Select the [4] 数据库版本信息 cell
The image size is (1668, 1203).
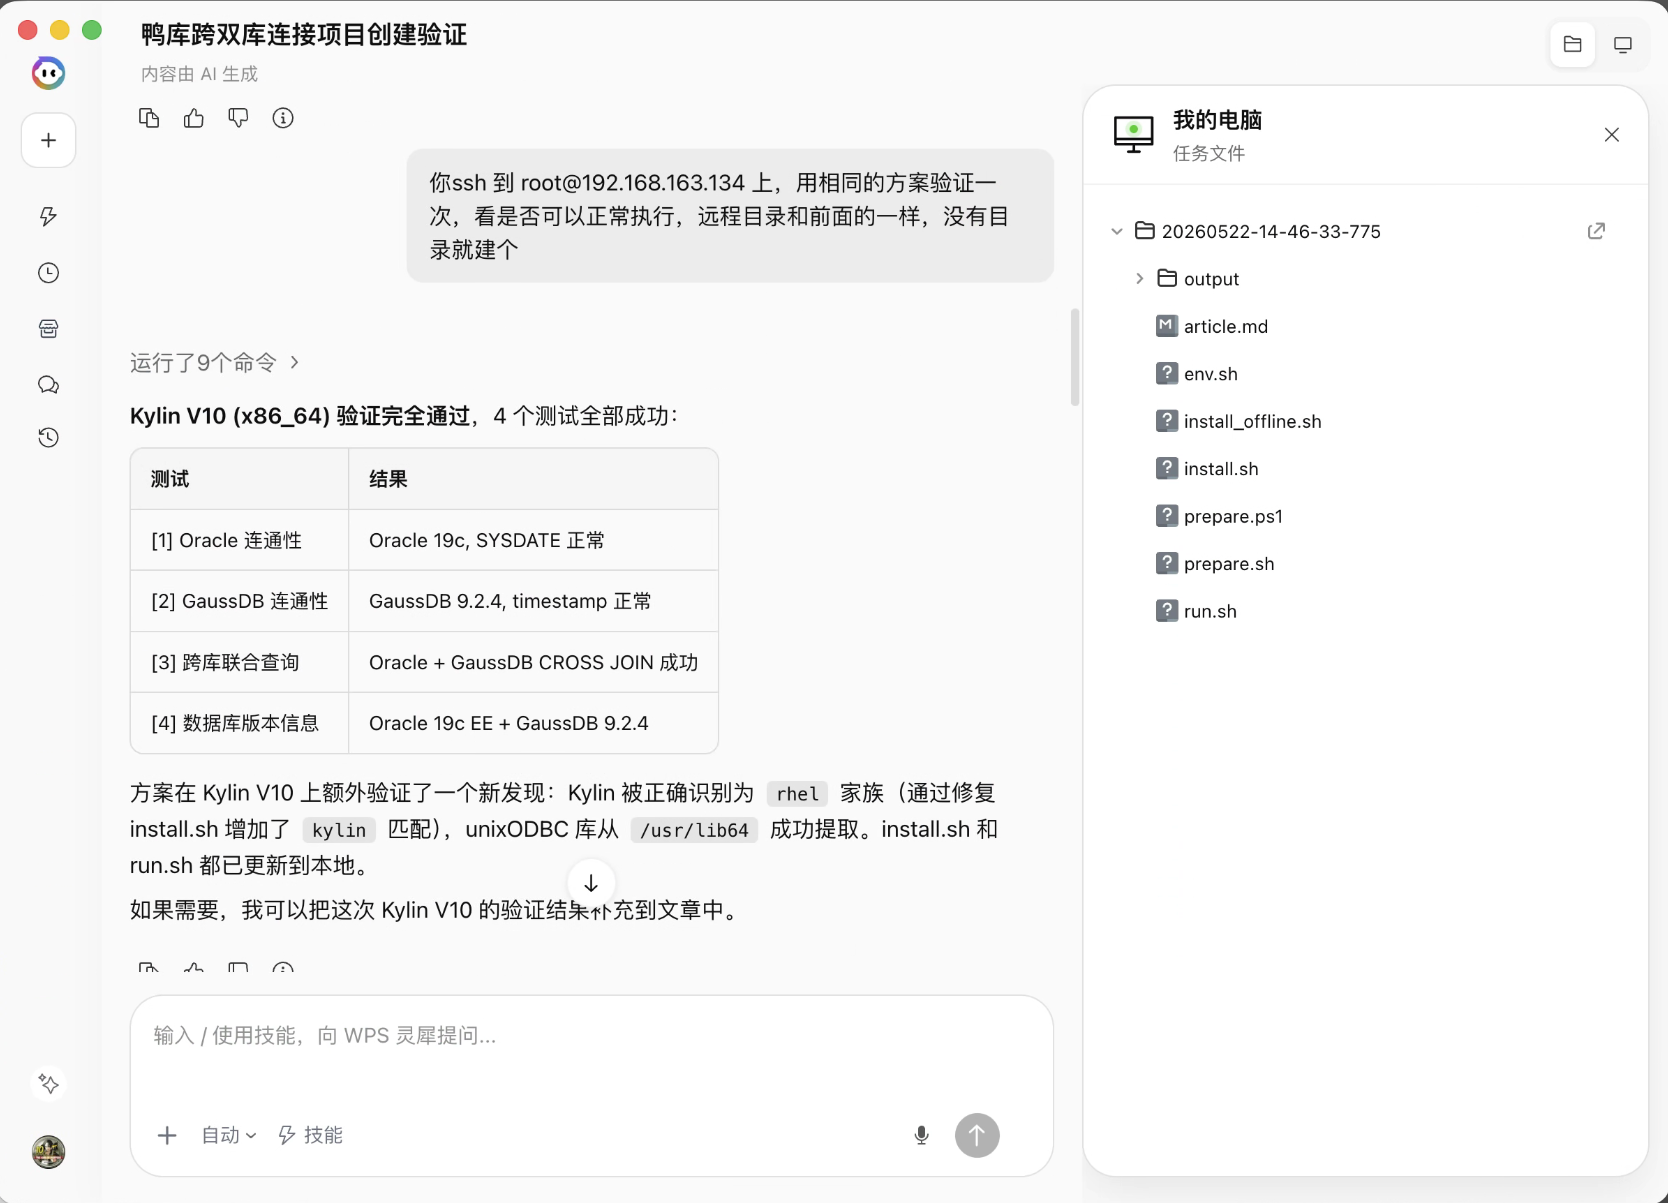click(x=239, y=723)
